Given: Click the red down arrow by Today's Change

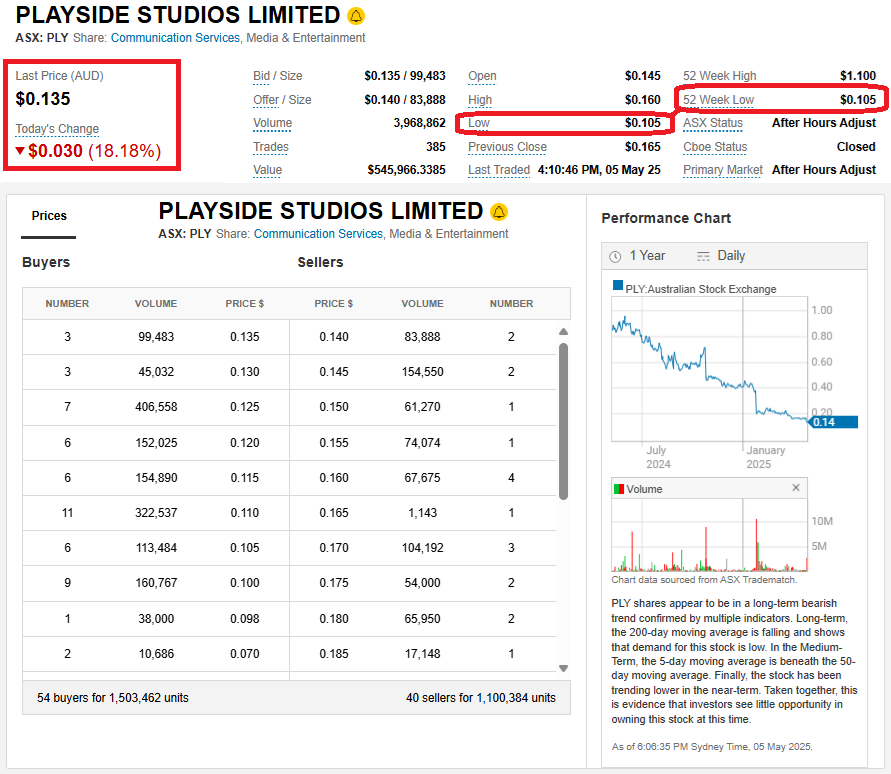Looking at the screenshot, I should (x=20, y=152).
